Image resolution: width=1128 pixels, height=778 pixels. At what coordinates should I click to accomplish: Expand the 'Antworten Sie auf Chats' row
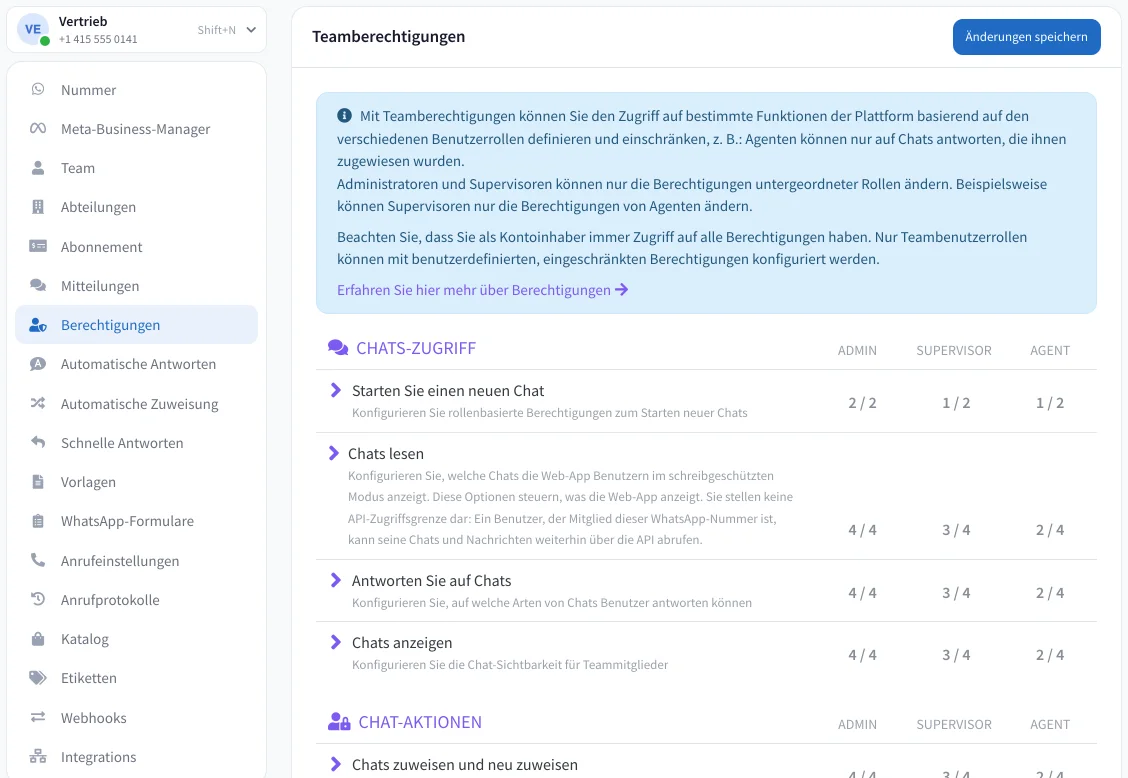pos(335,580)
